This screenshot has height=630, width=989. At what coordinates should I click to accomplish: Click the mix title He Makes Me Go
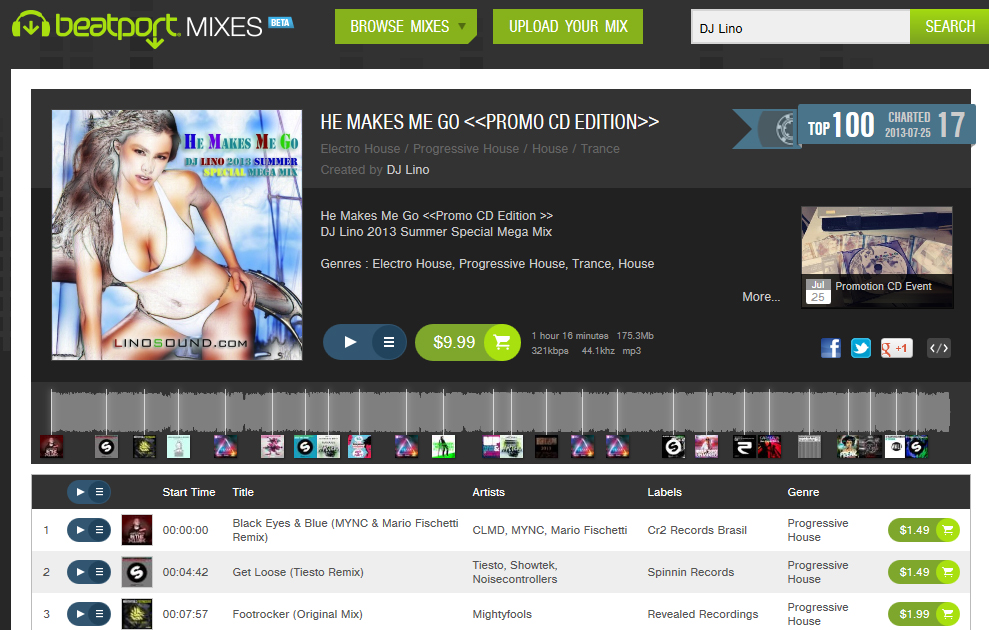tap(489, 122)
